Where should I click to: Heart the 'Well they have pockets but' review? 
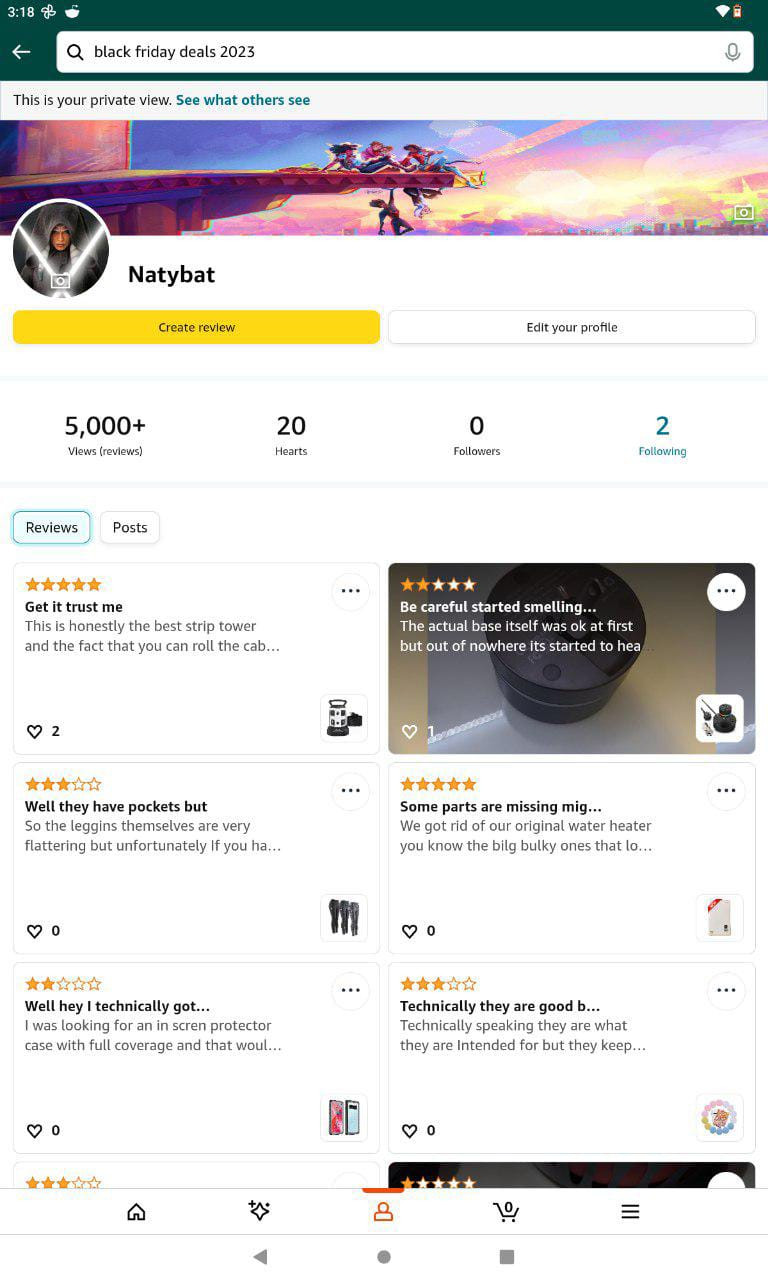(x=34, y=931)
